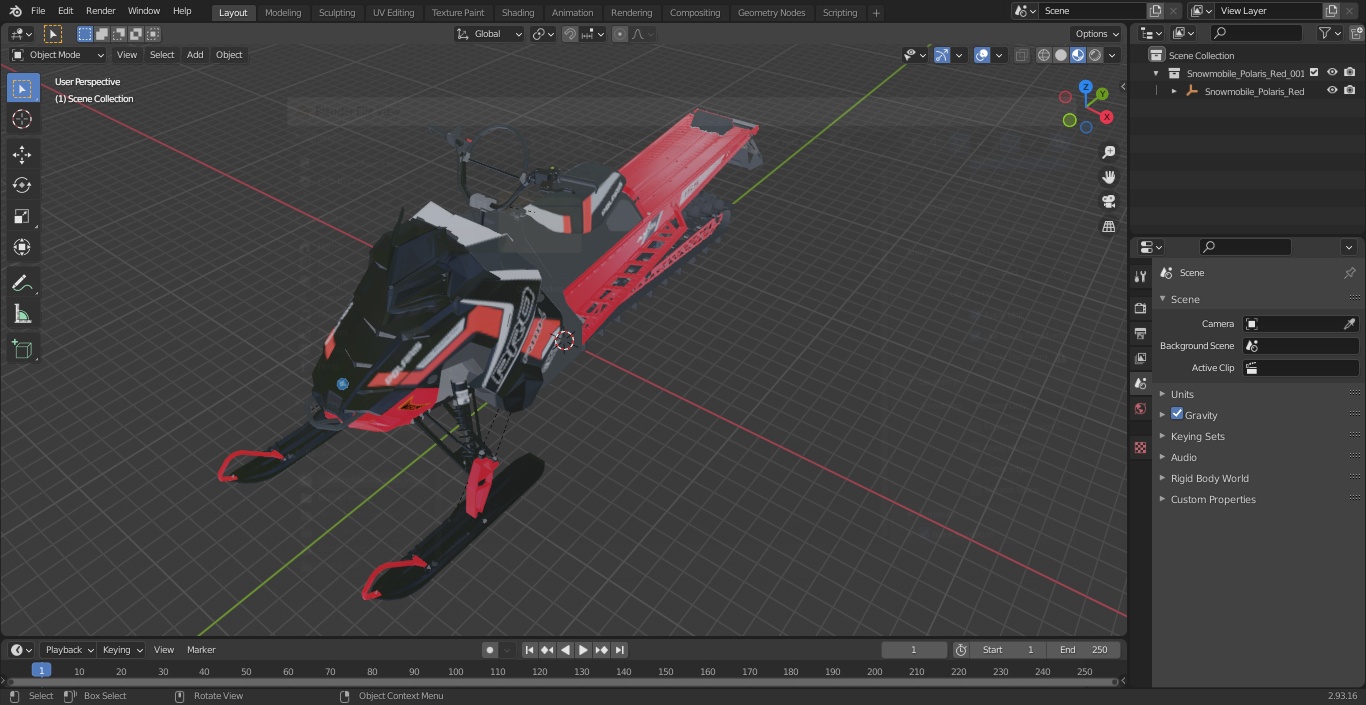Toggle the snap magnet button
Screen dimensions: 1366x705
point(570,34)
